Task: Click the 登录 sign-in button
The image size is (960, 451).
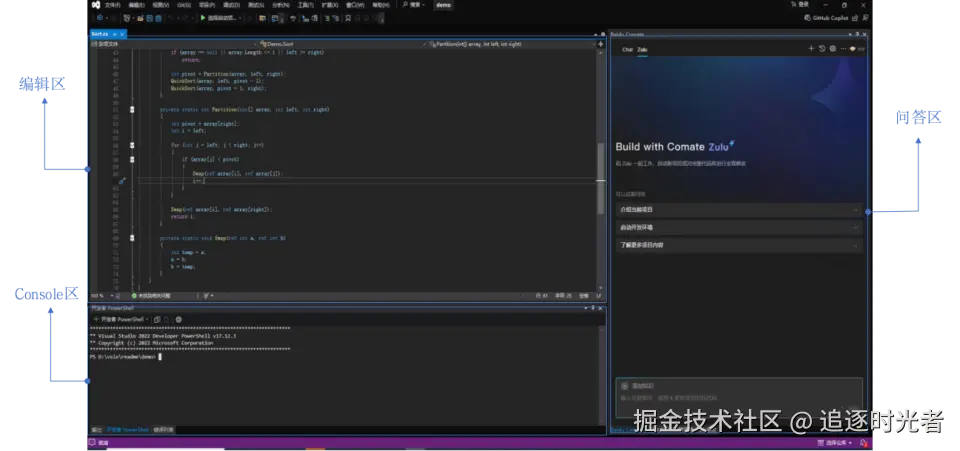Action: [x=800, y=5]
